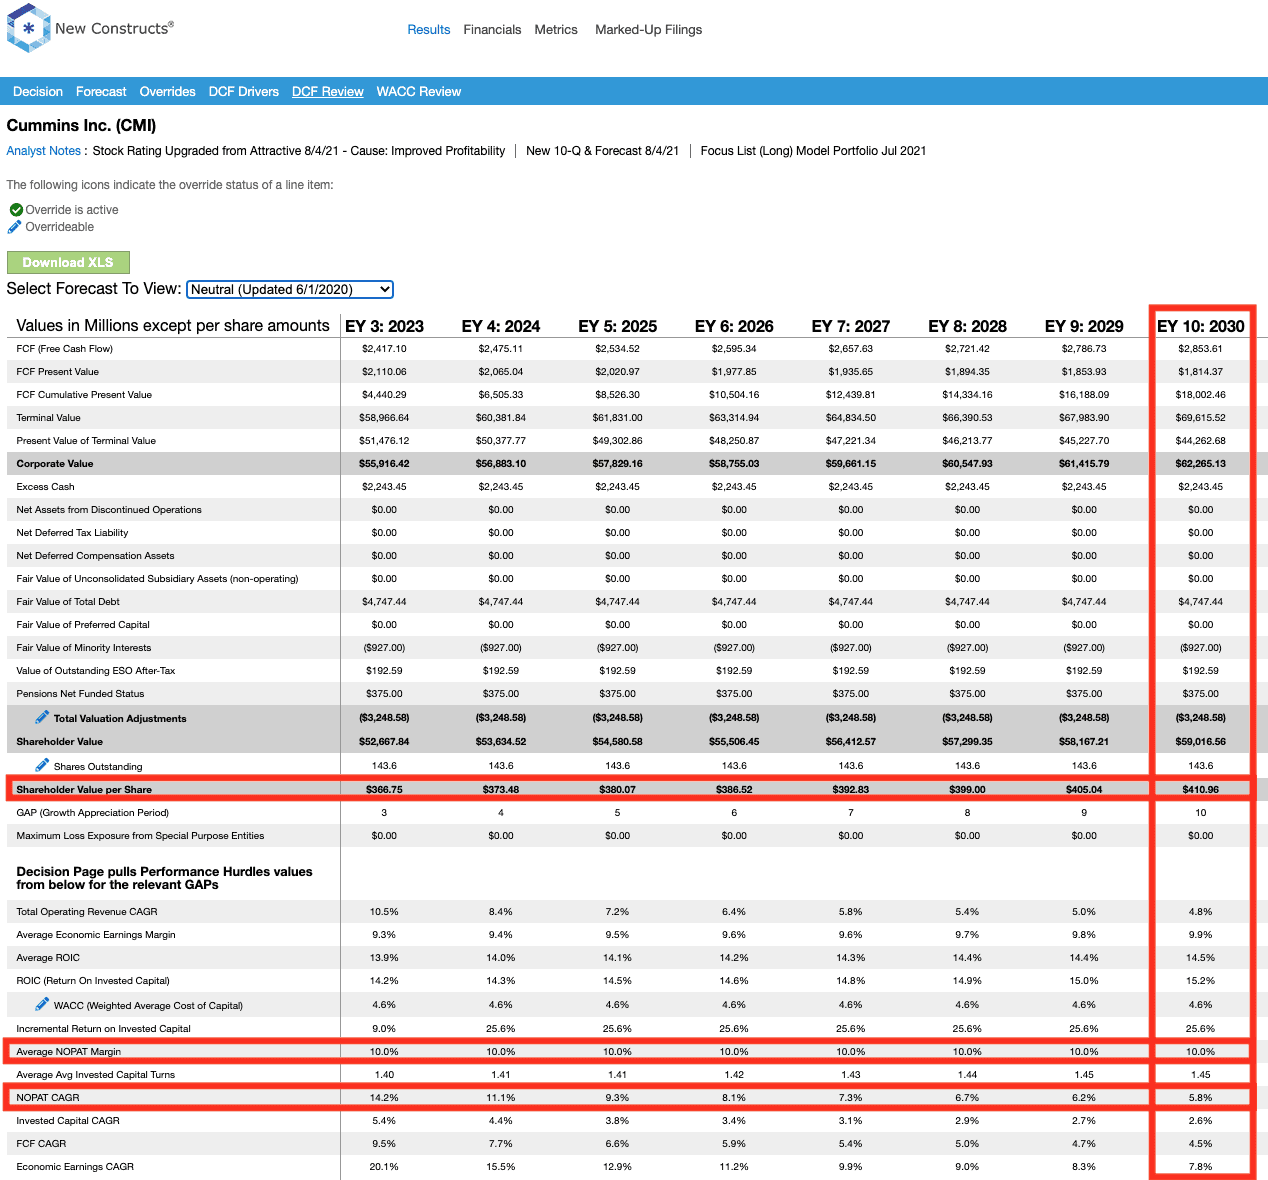This screenshot has width=1268, height=1180.
Task: Switch to the DCF Drivers tab
Action: (x=244, y=91)
